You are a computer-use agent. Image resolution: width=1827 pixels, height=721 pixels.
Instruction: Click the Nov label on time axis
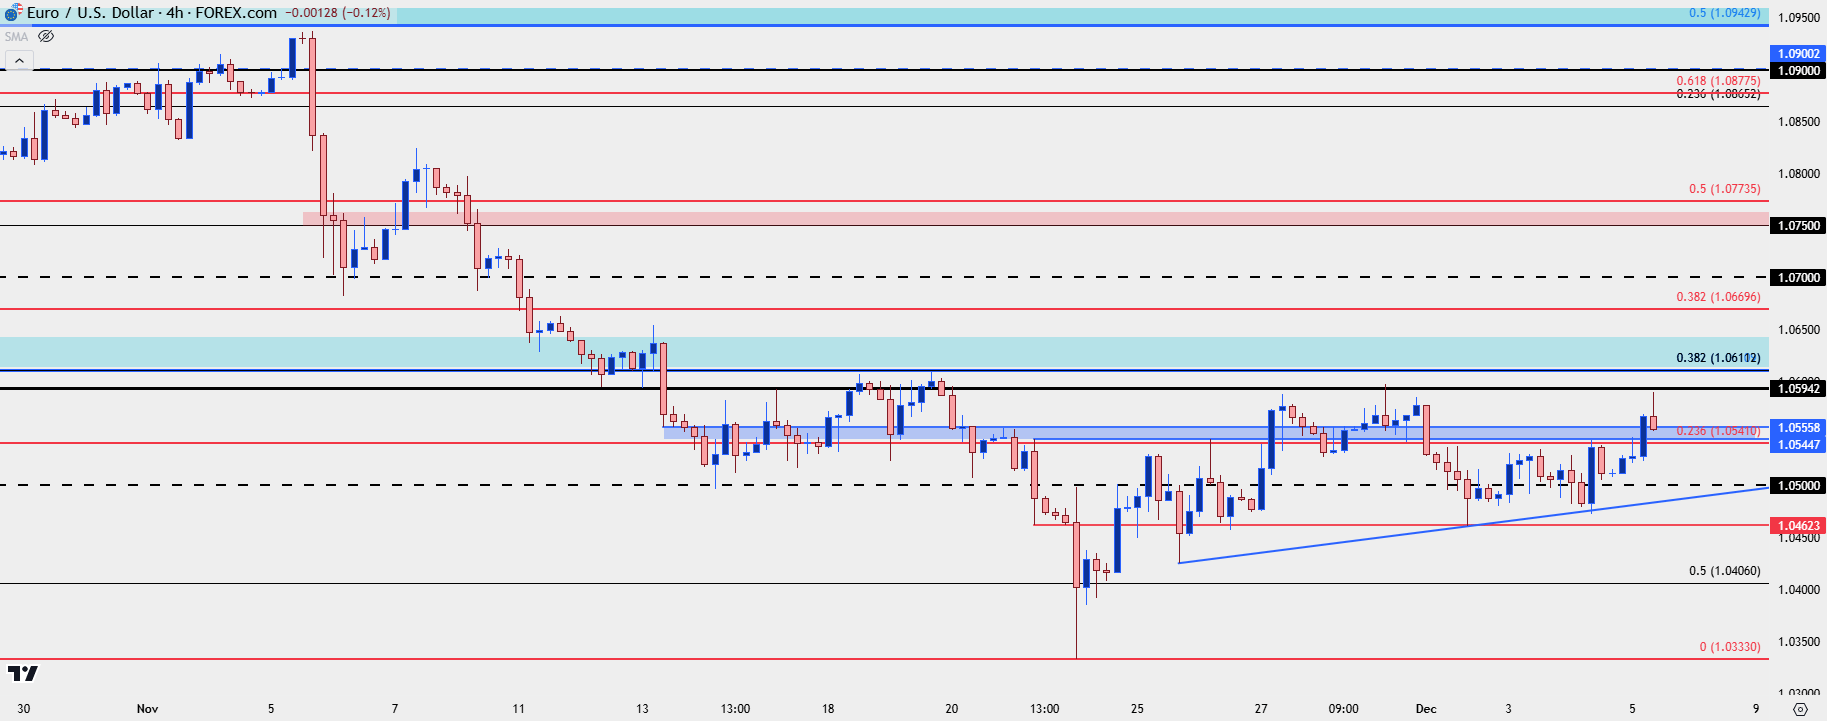[147, 708]
